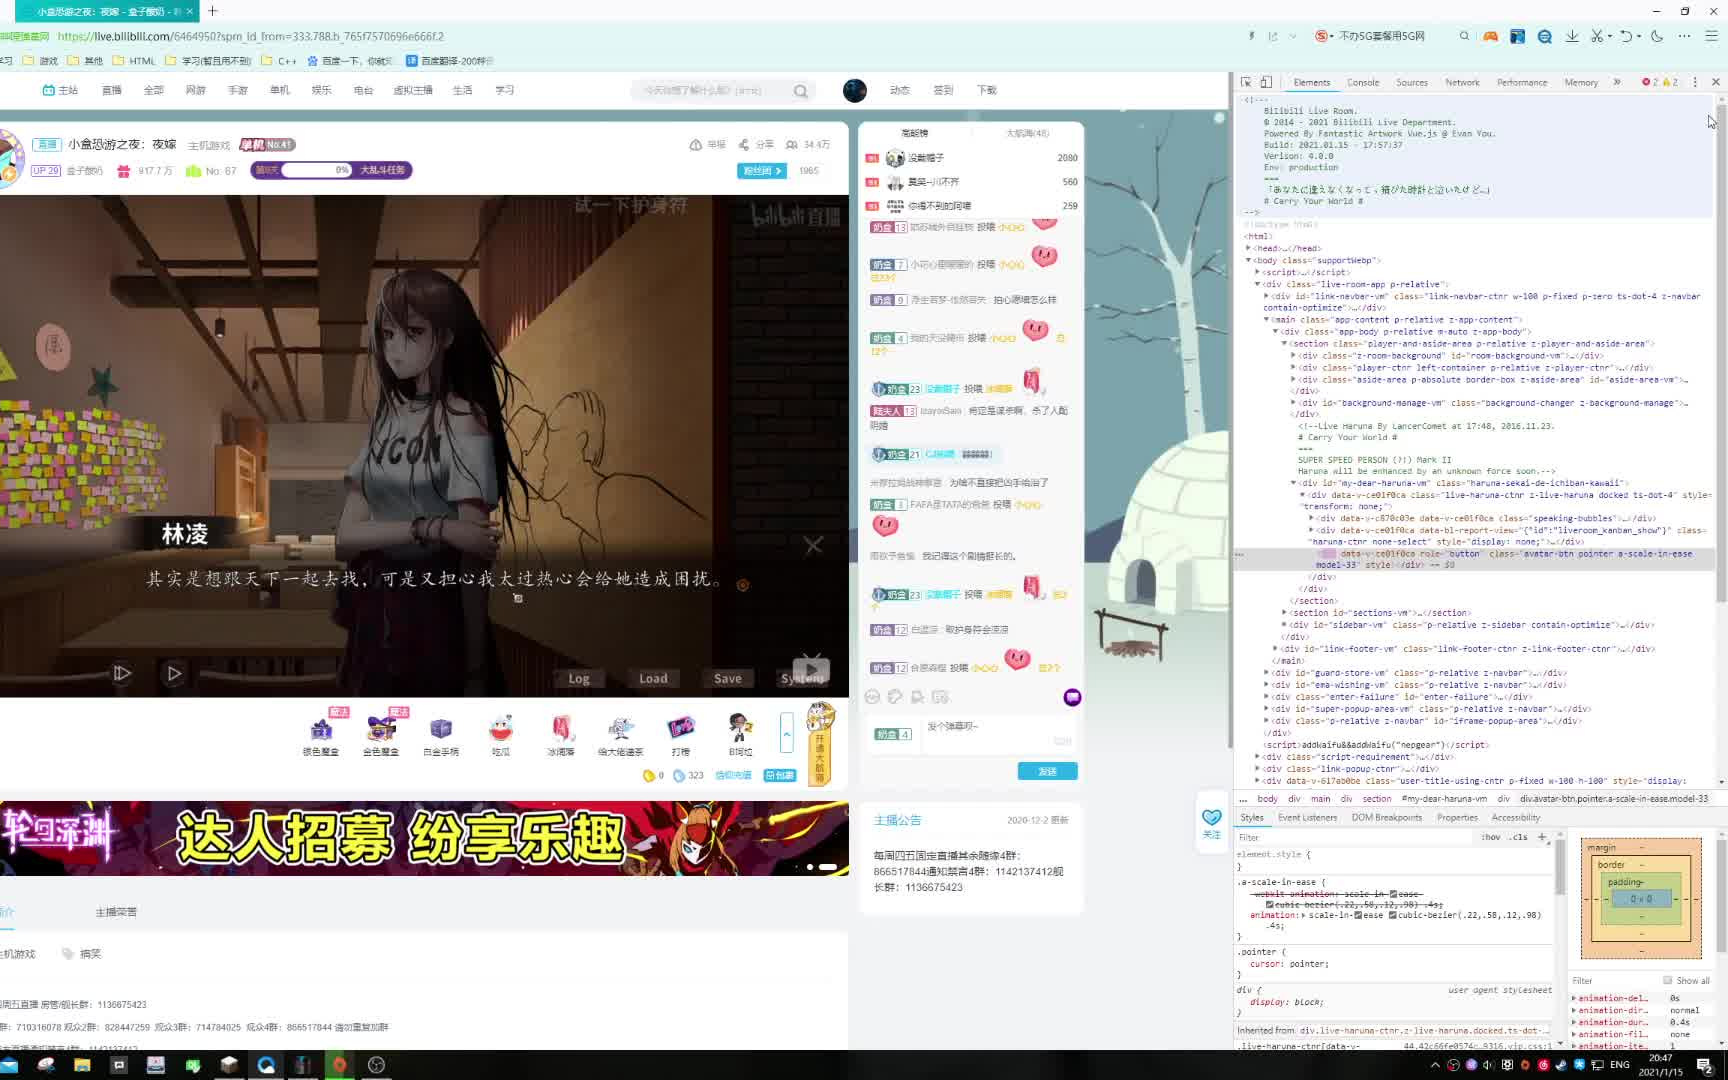Click the blue 发送 send button
This screenshot has width=1728, height=1080.
click(1048, 771)
